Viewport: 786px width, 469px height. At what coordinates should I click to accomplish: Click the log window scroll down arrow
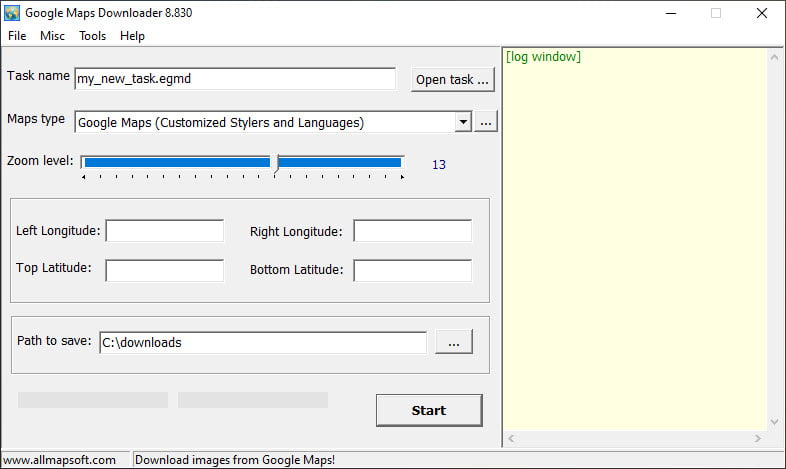pyautogui.click(x=774, y=422)
